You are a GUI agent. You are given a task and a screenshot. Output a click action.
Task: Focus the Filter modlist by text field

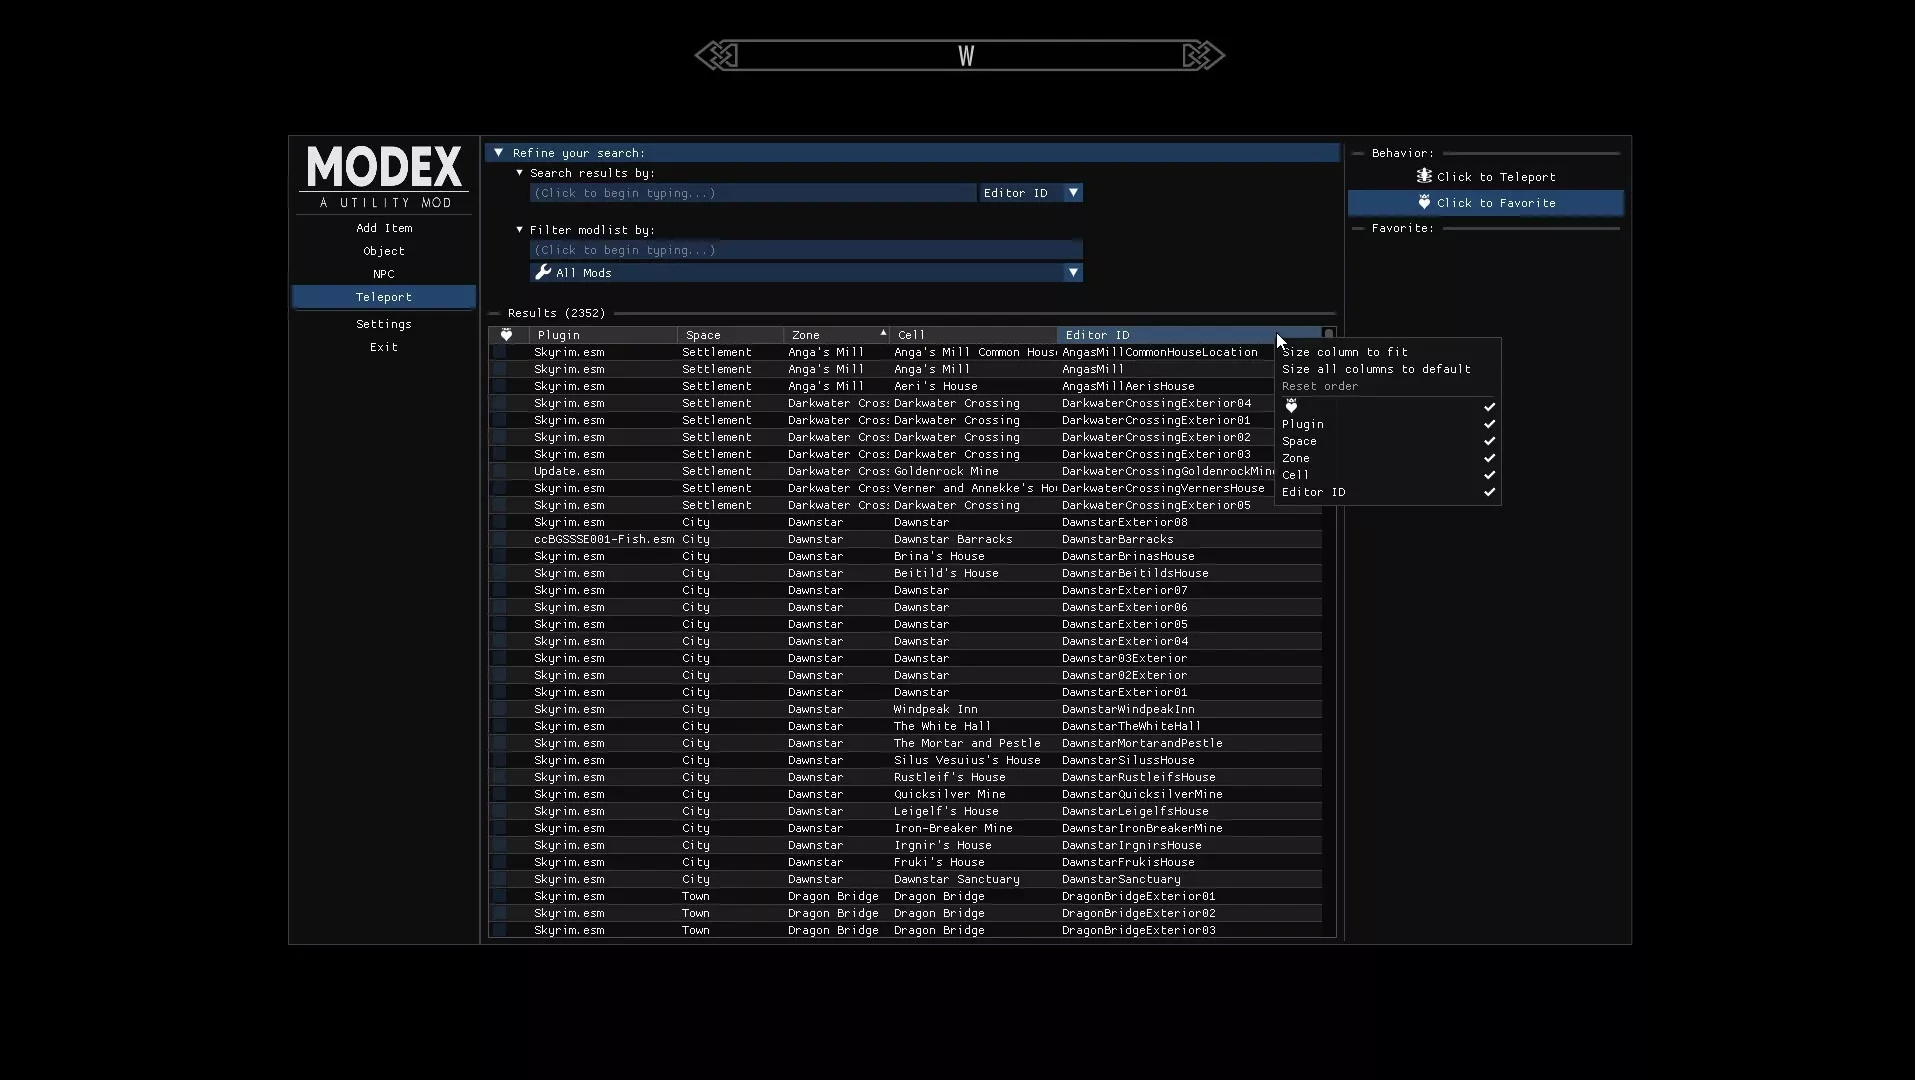[806, 250]
